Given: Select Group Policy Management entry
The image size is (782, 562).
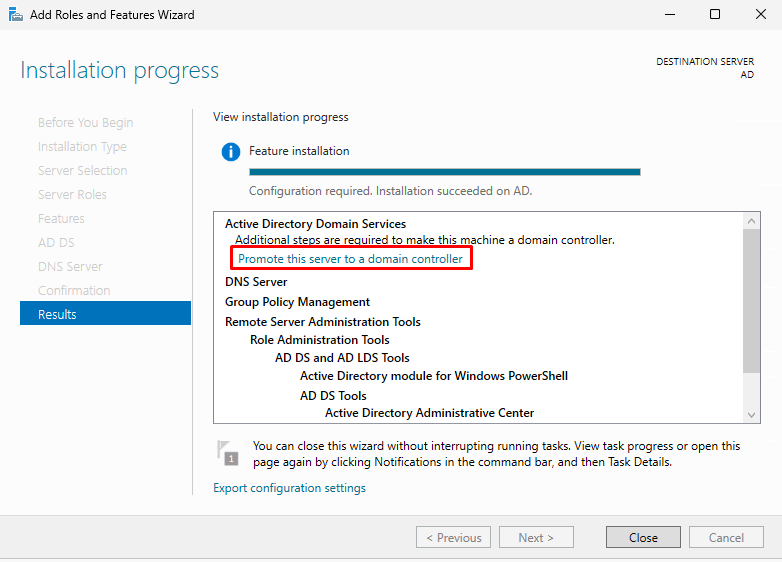Looking at the screenshot, I should tap(297, 302).
